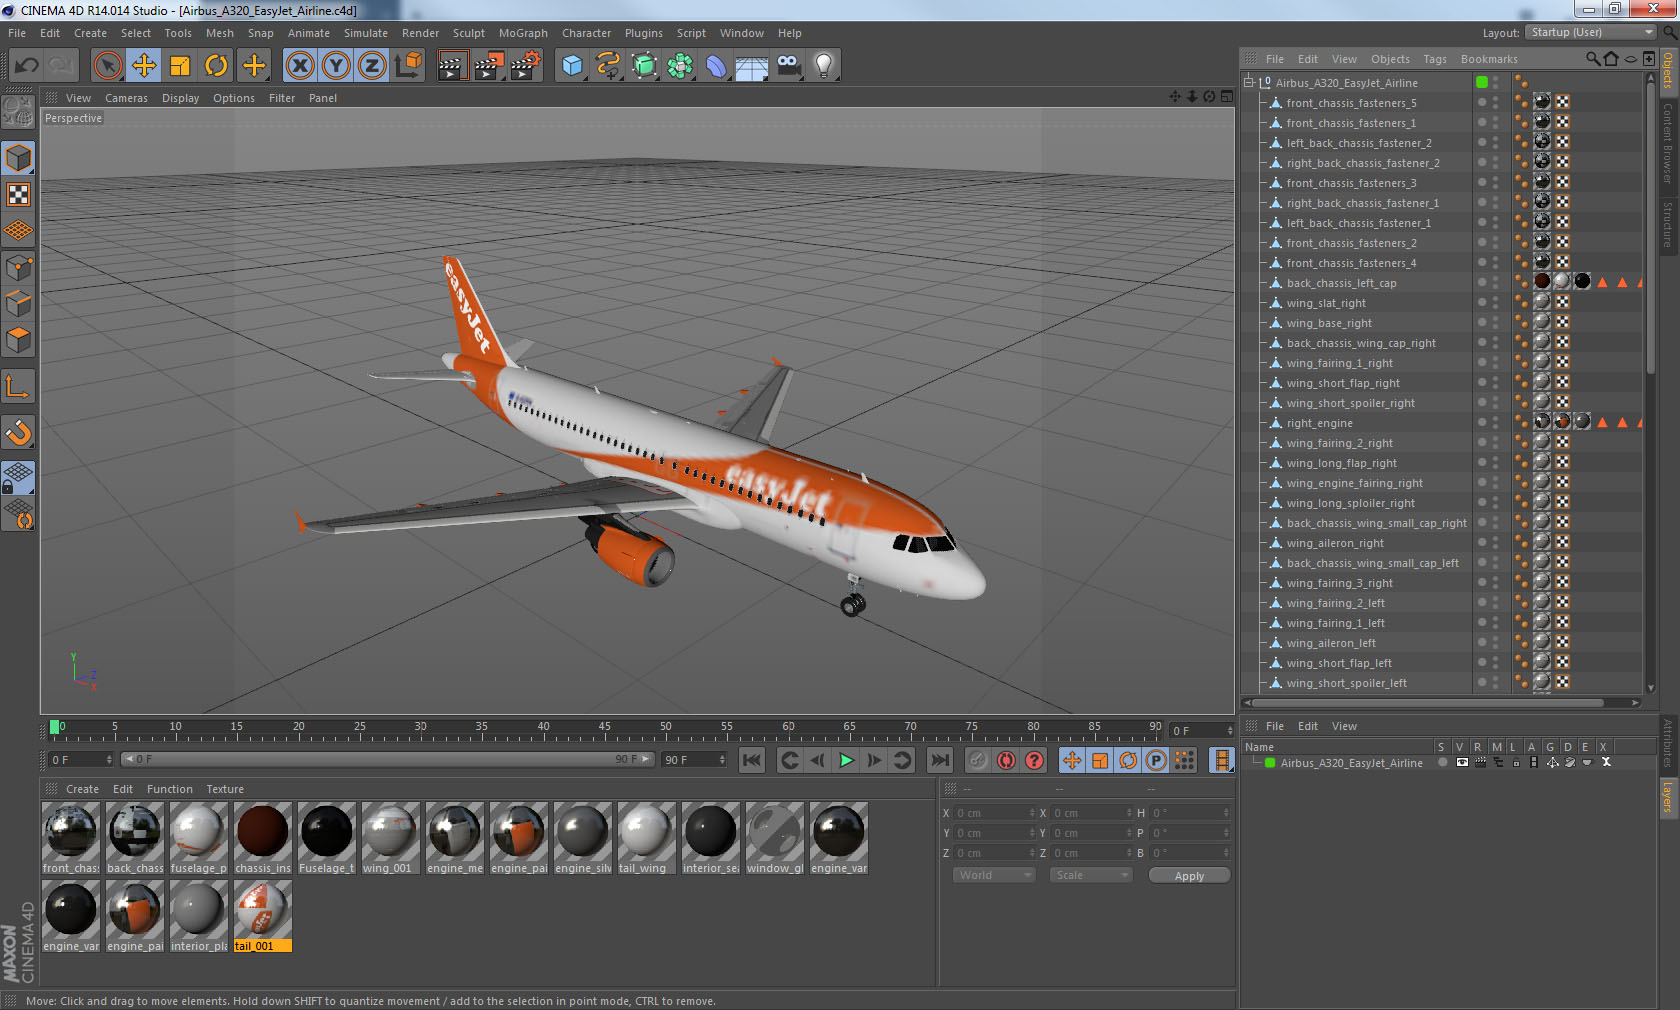Open the deformer objects icon
The image size is (1680, 1010).
[x=716, y=66]
